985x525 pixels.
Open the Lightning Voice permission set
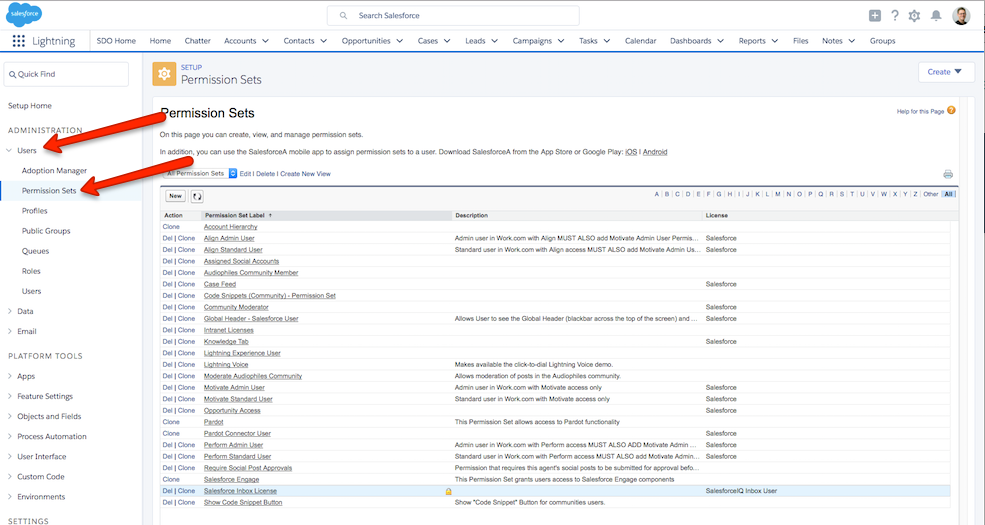click(x=226, y=365)
